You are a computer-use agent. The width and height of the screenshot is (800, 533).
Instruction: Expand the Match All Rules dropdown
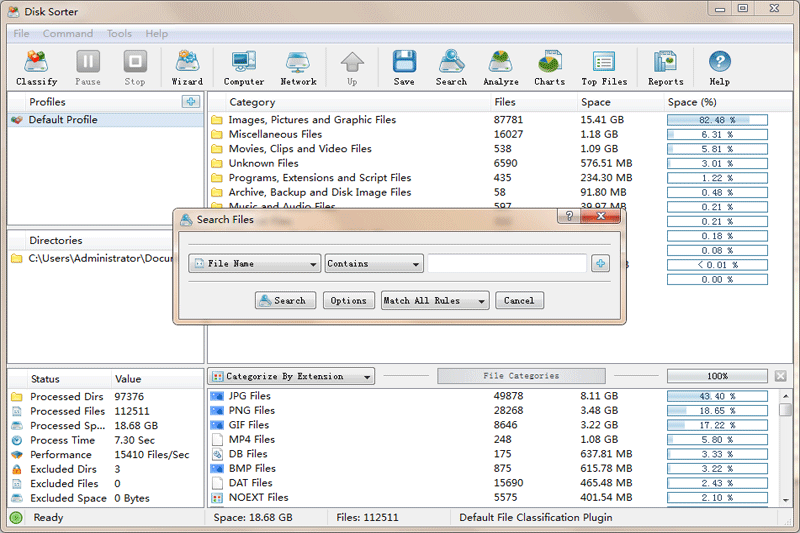tap(435, 300)
